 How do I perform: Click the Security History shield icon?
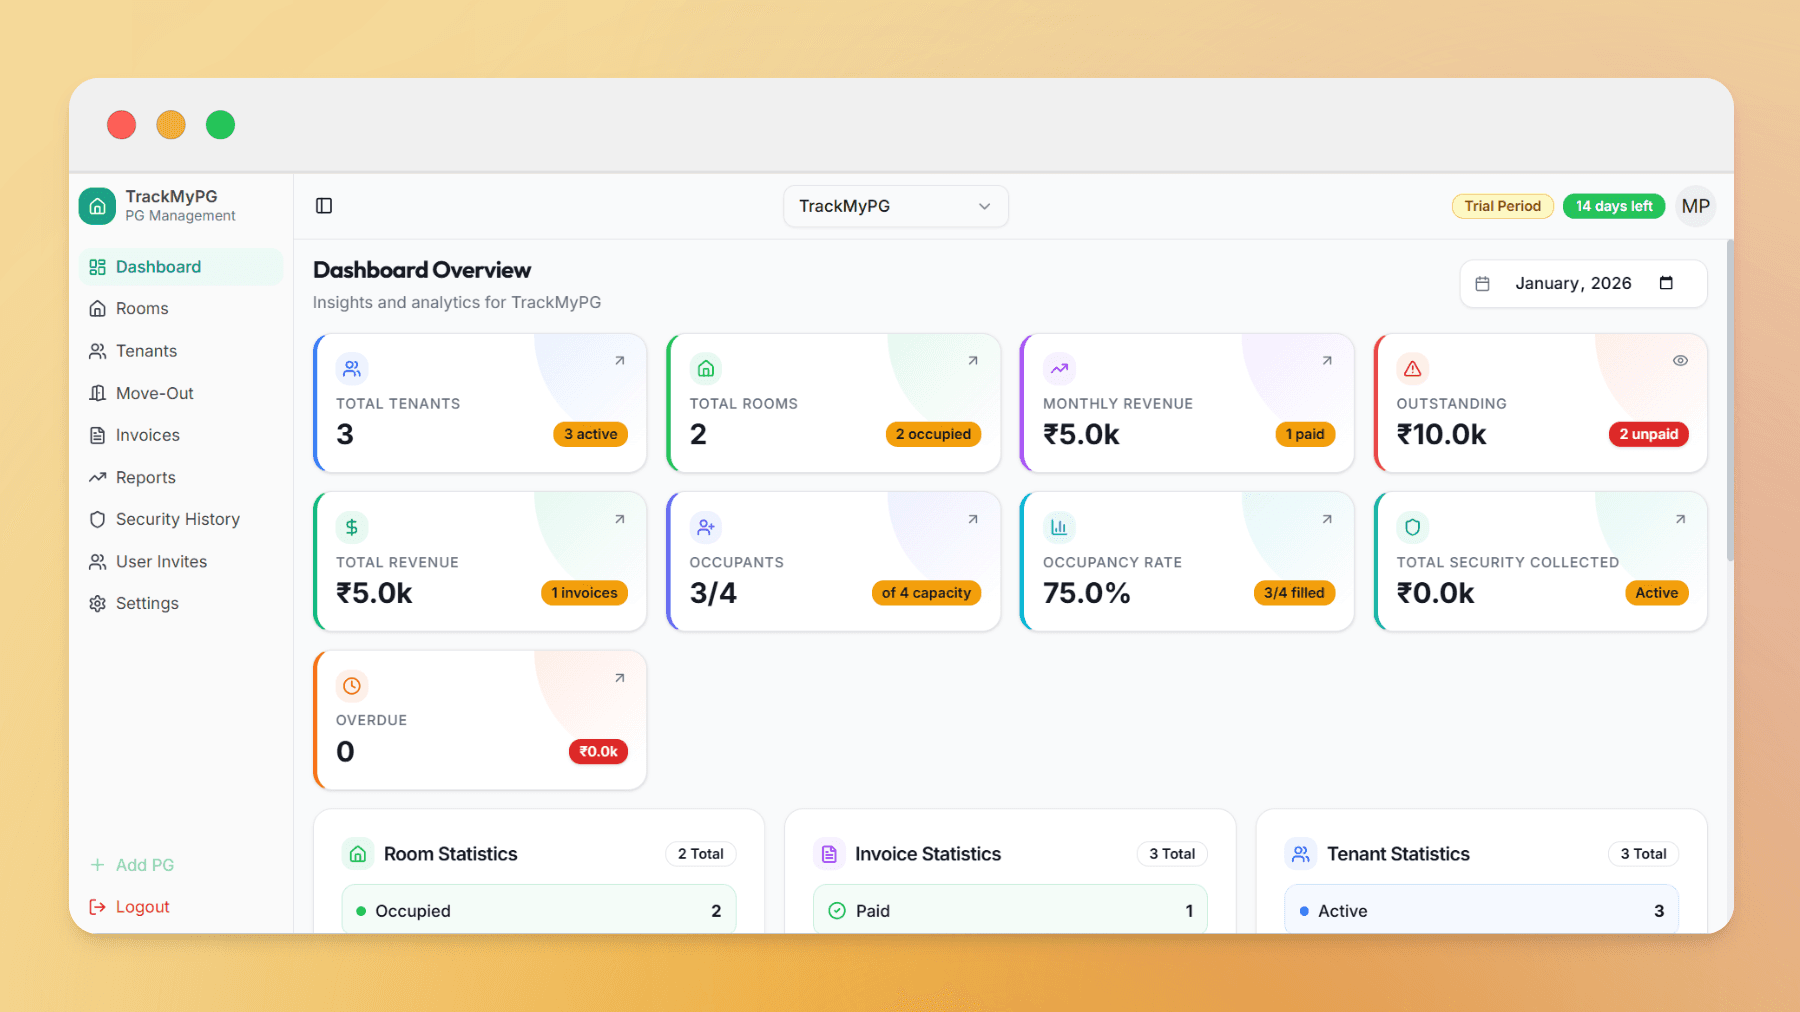(97, 519)
